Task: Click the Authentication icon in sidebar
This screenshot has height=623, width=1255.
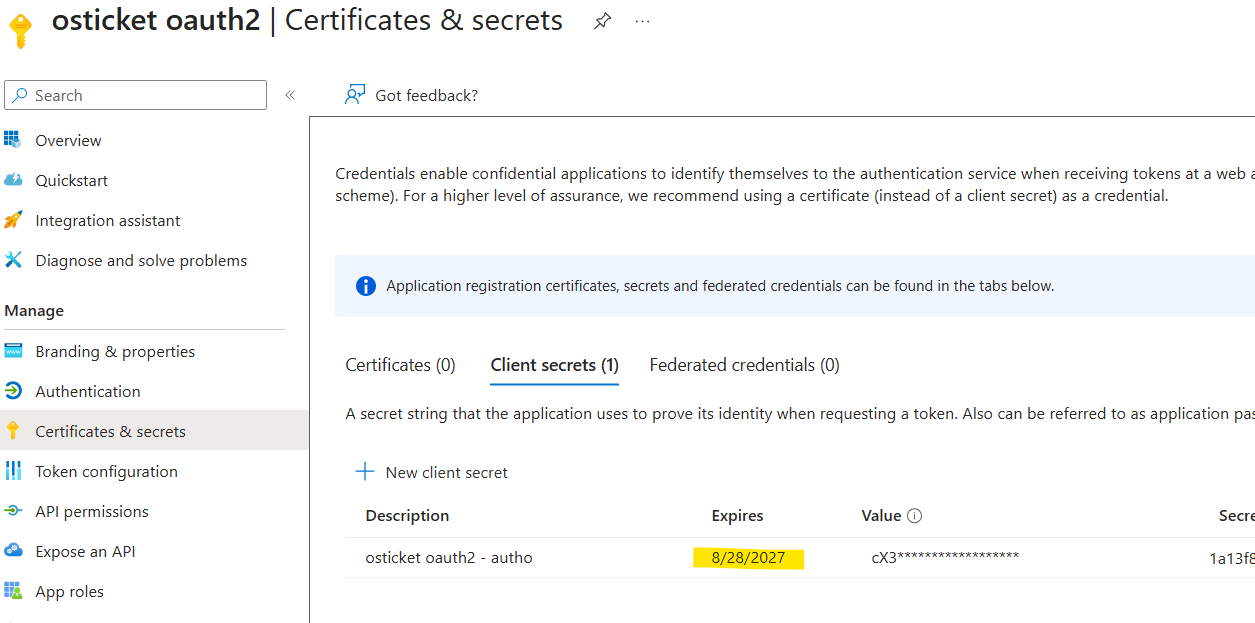Action: coord(13,391)
